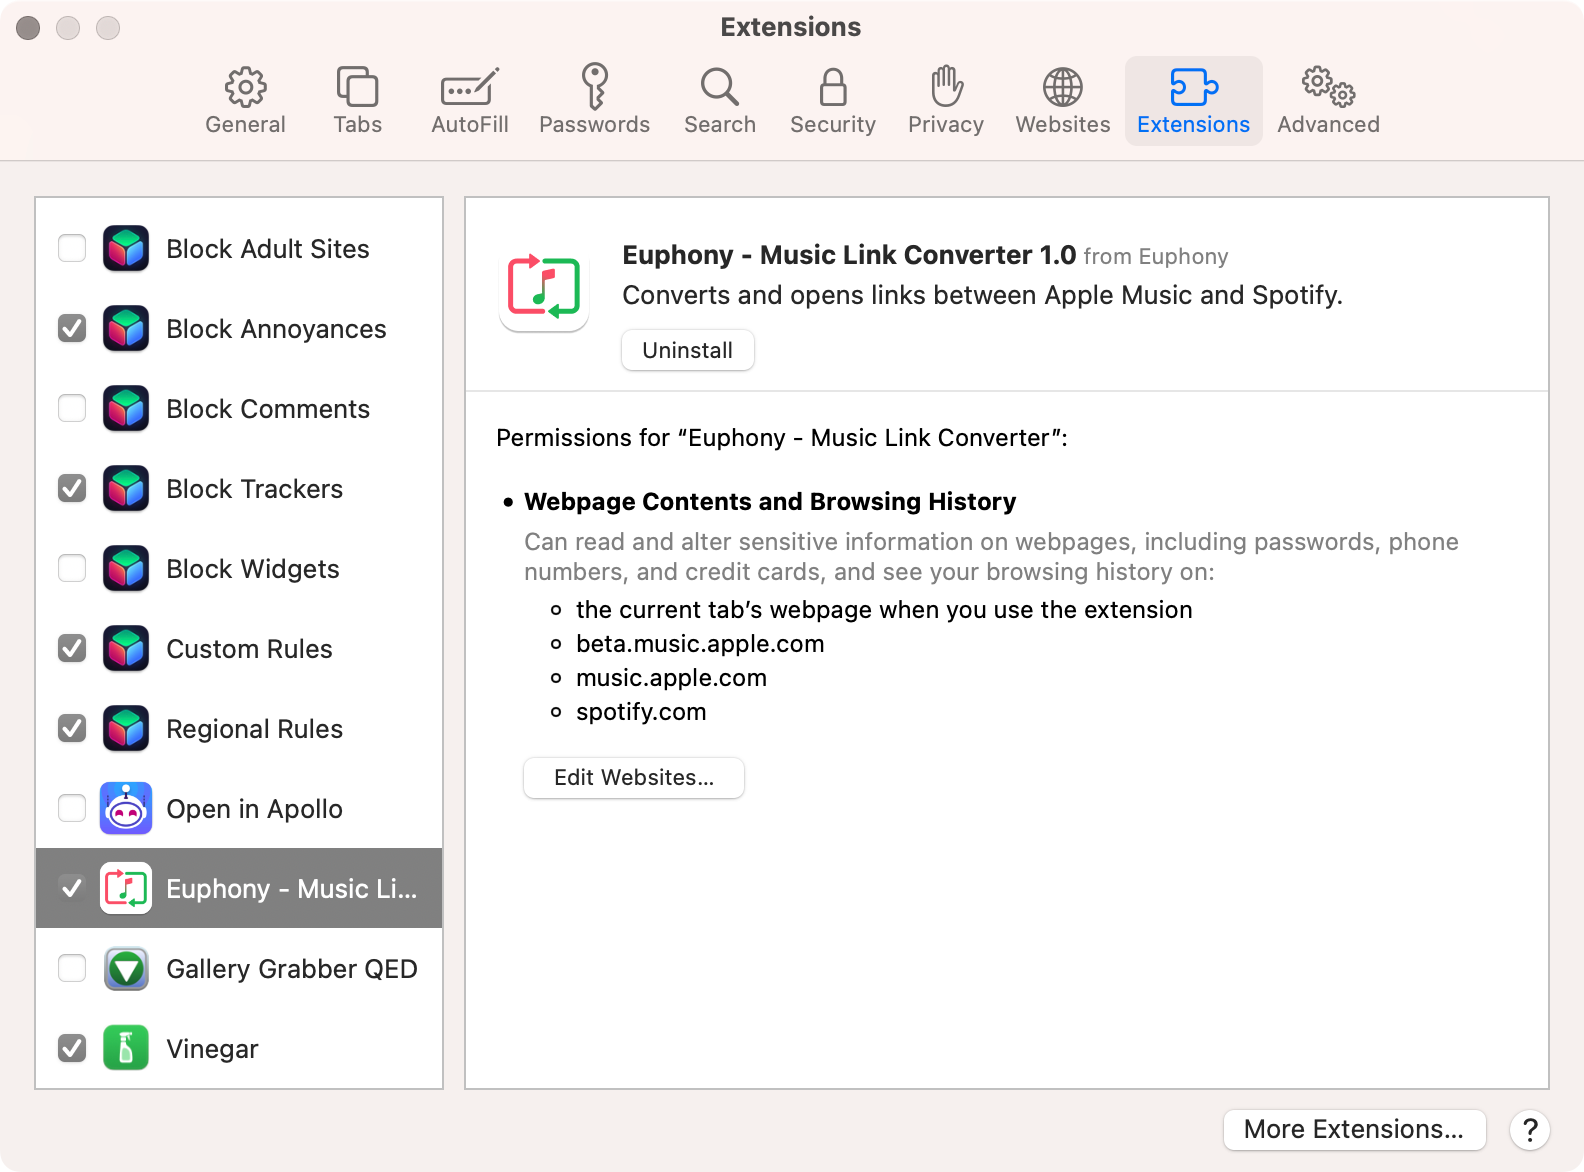
Task: Open the Passwords key icon
Action: 595,87
